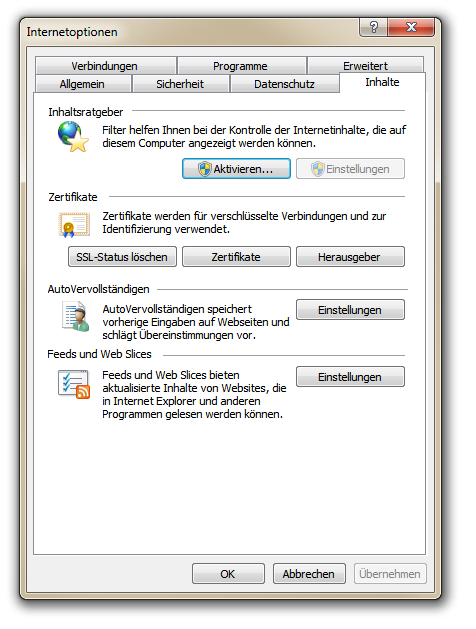Click the Abbrechen button
Screen dimensions: 476x629
tap(309, 574)
